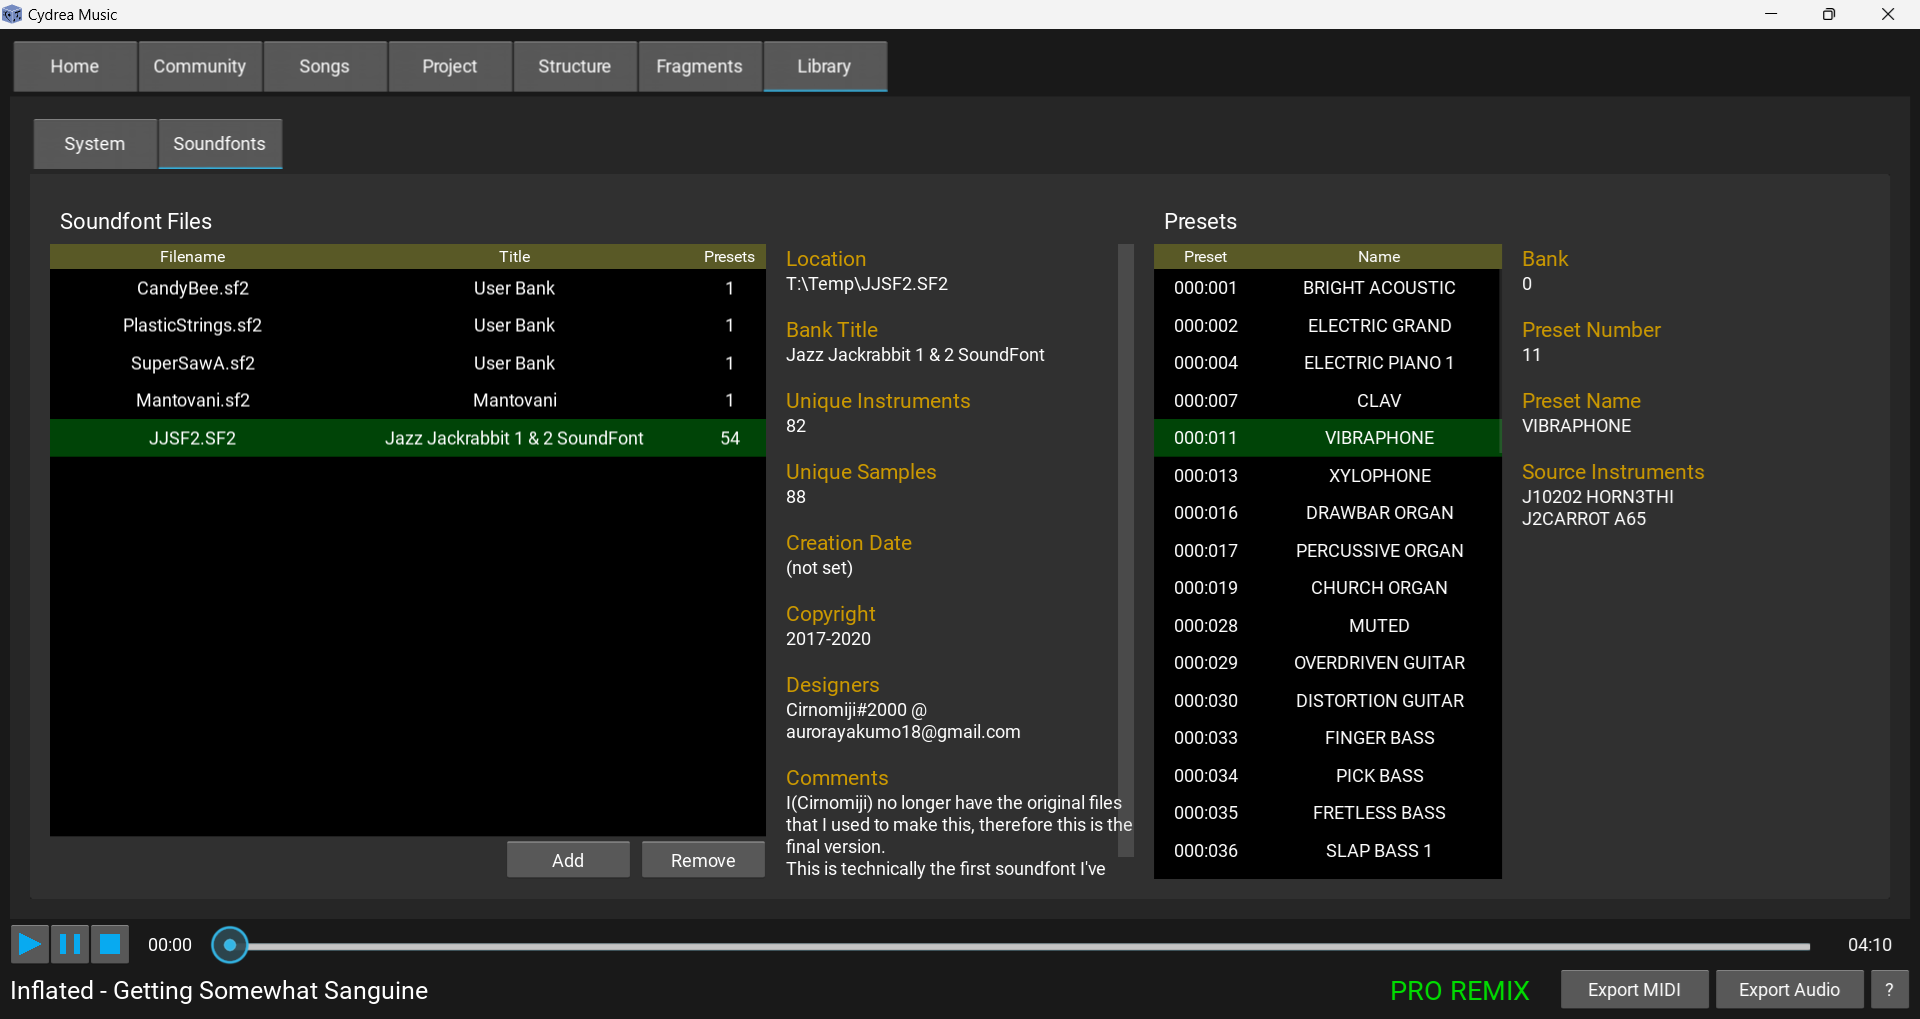Select the DRAWBAR ORGAN preset
1920x1019 pixels.
coord(1327,513)
